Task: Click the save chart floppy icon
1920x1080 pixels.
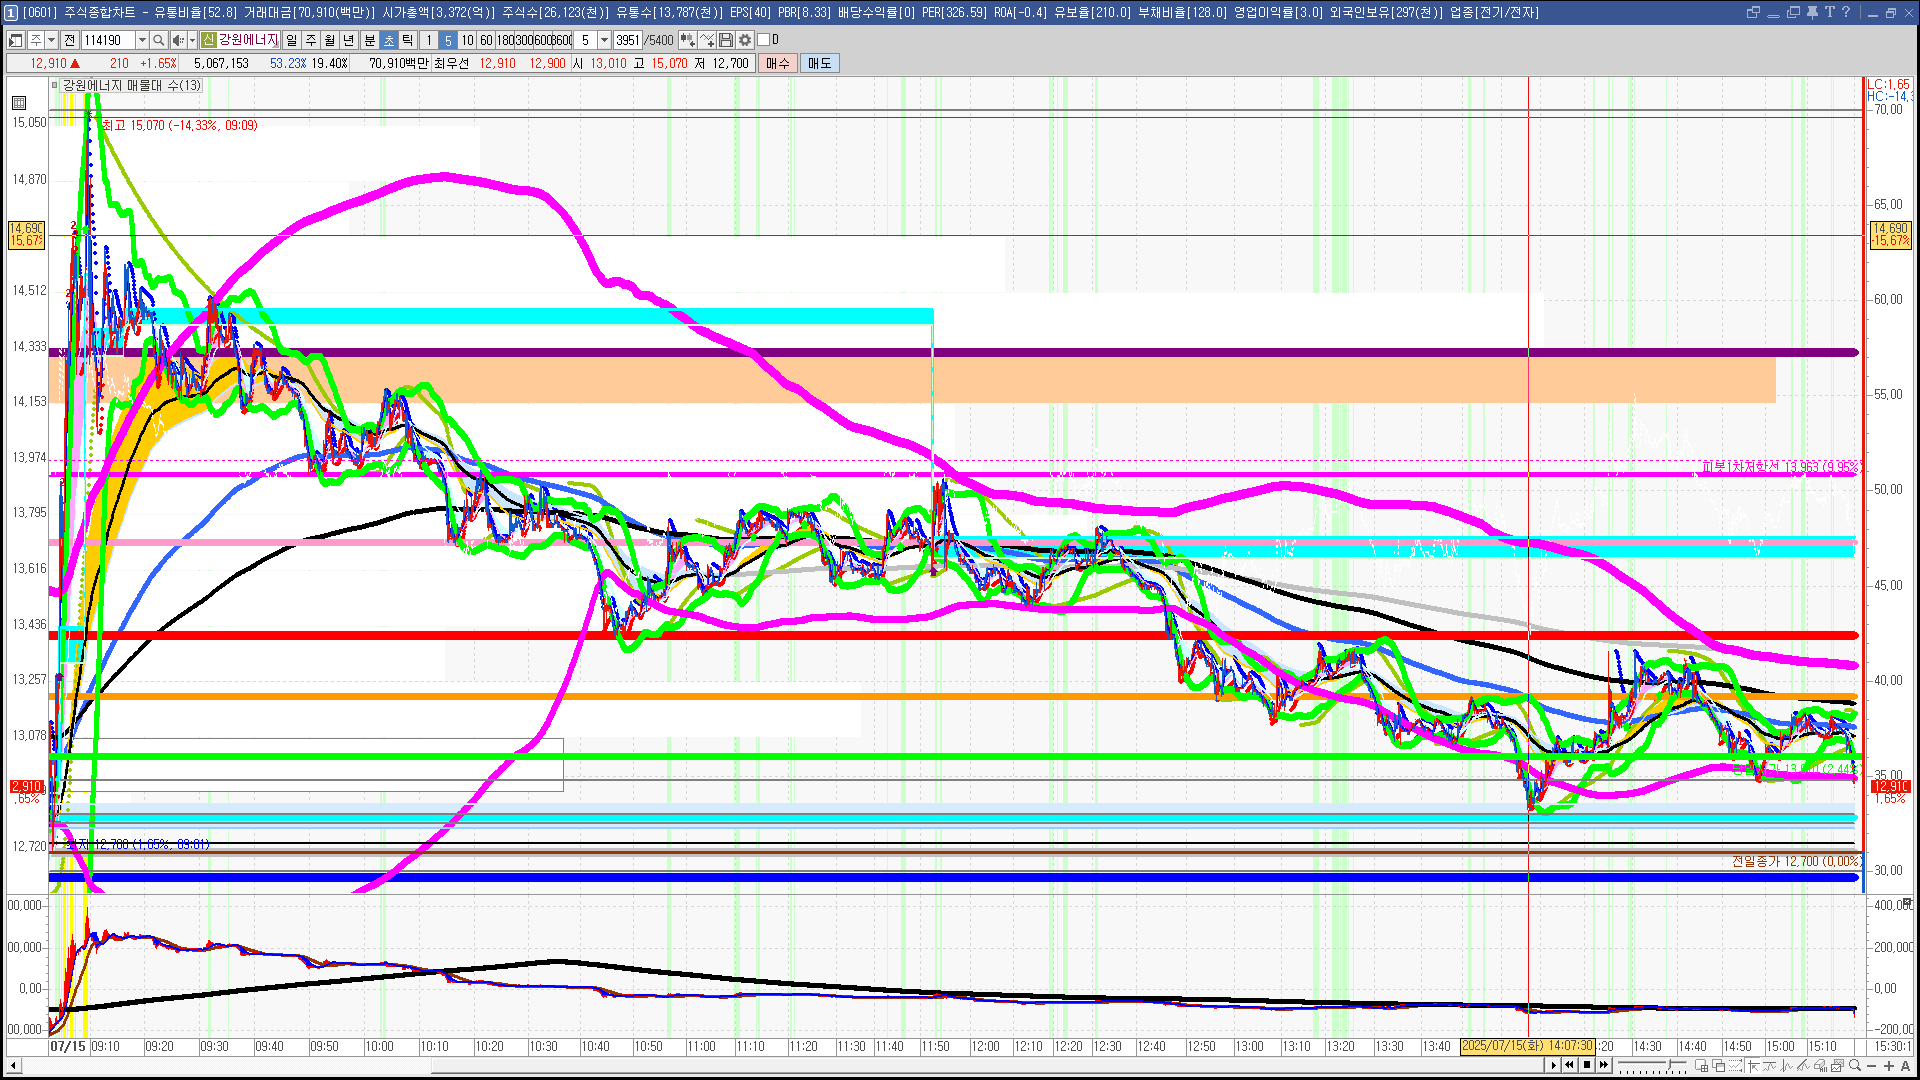Action: (x=726, y=40)
